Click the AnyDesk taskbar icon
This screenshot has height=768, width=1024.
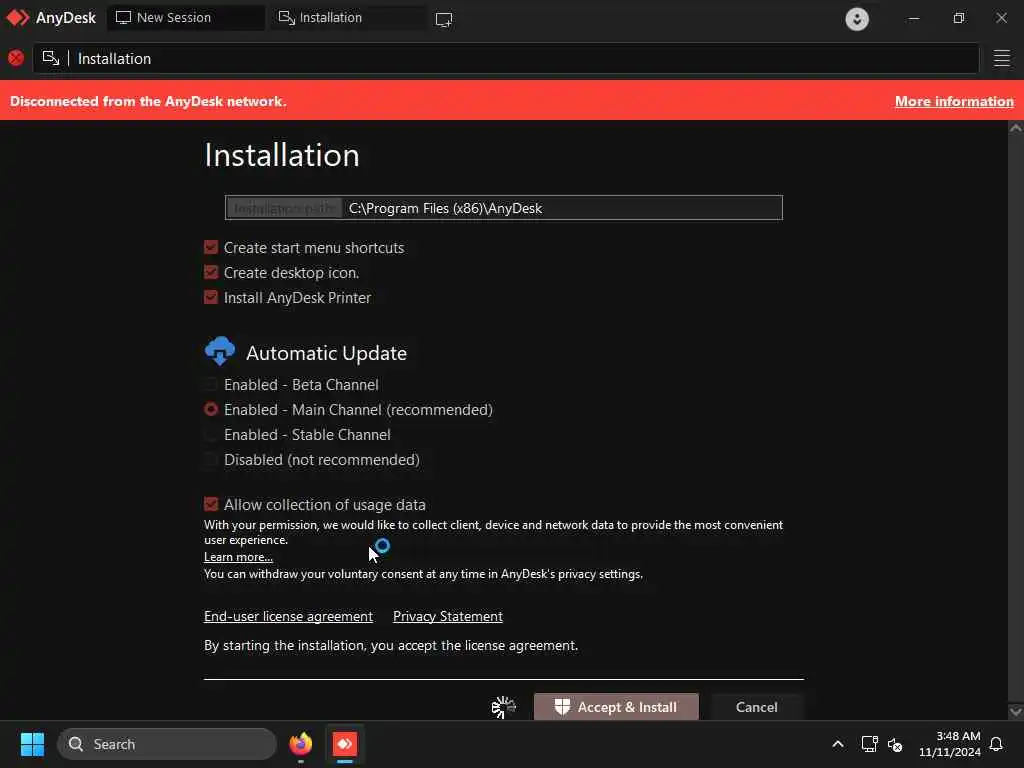tap(345, 744)
